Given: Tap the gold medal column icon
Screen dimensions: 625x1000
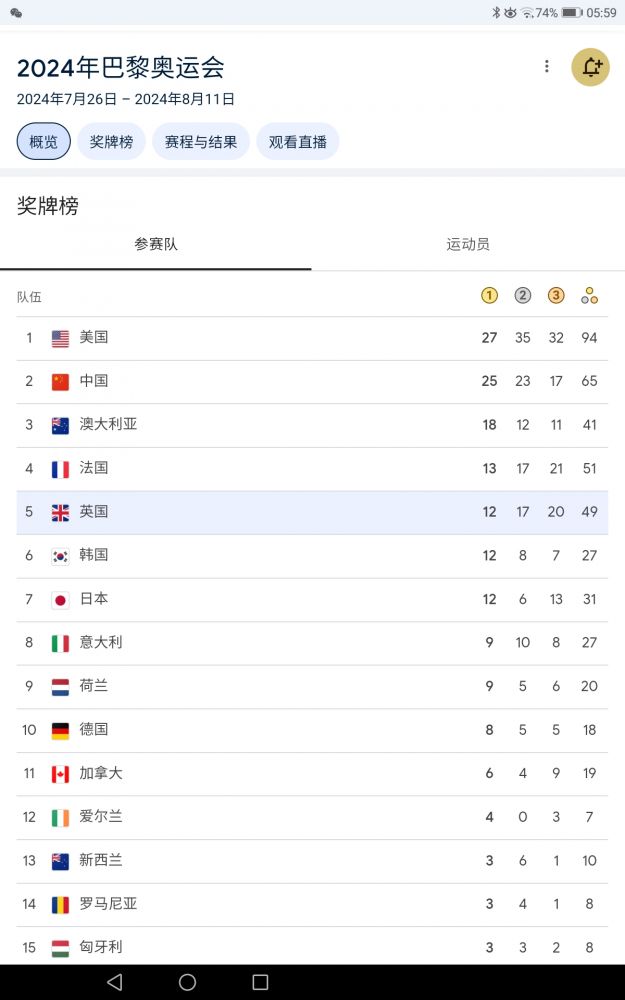Looking at the screenshot, I should (x=489, y=296).
